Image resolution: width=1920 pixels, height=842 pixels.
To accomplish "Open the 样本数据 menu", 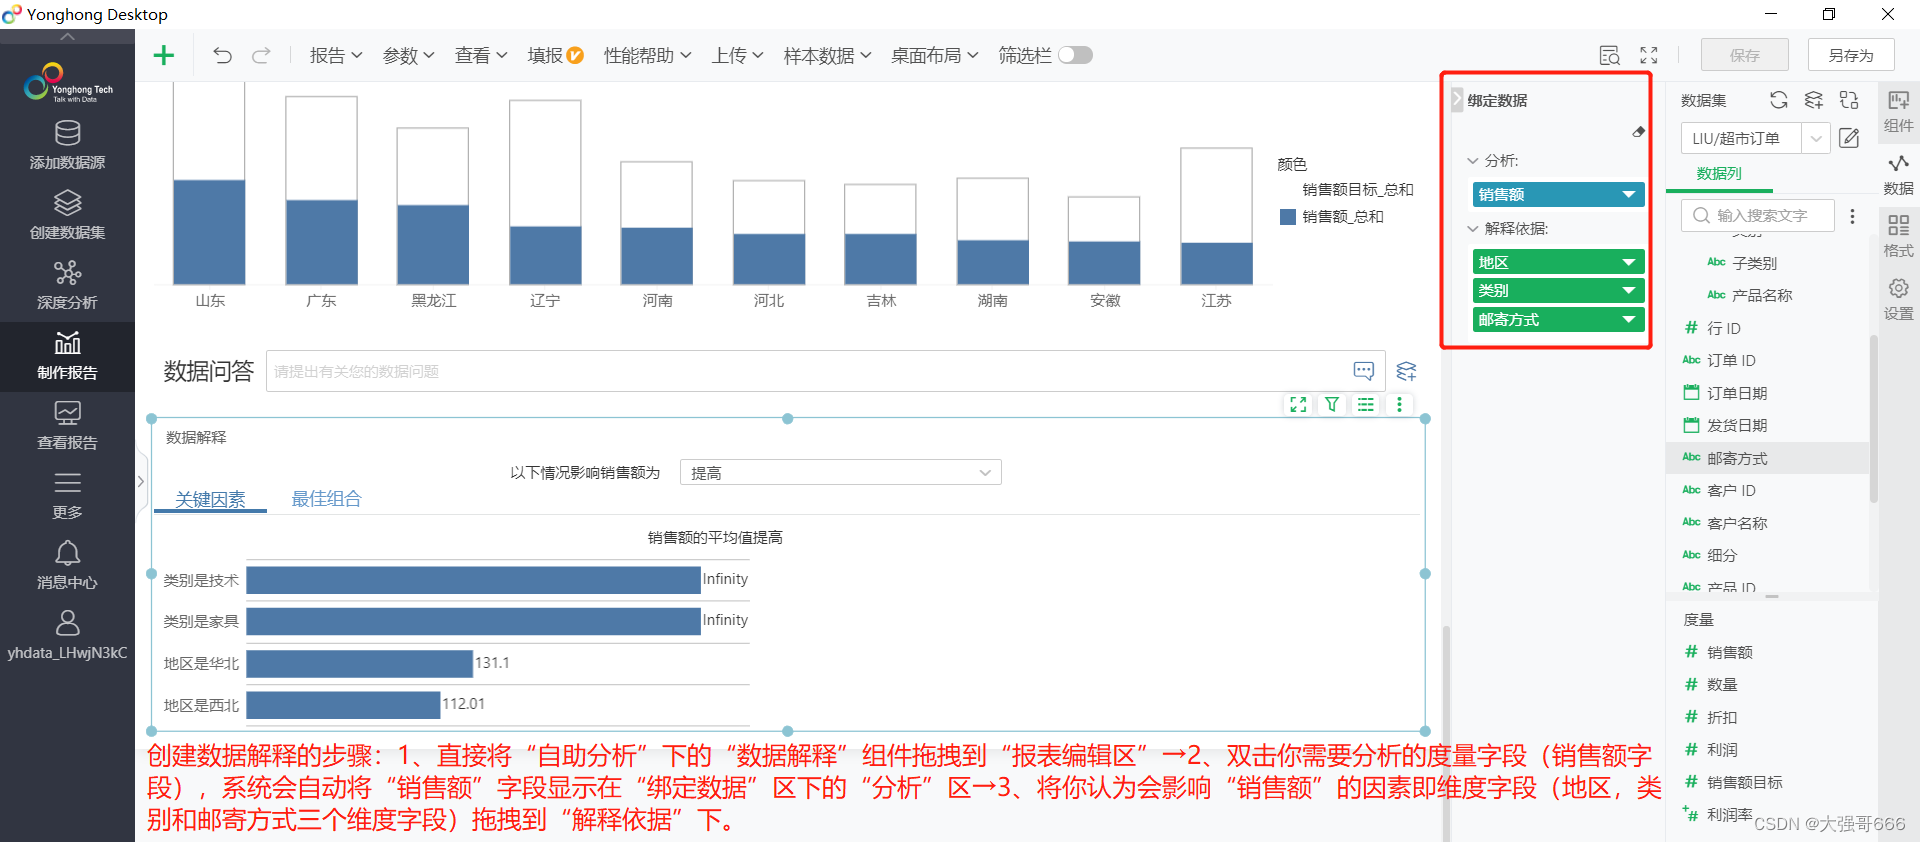I will (827, 56).
